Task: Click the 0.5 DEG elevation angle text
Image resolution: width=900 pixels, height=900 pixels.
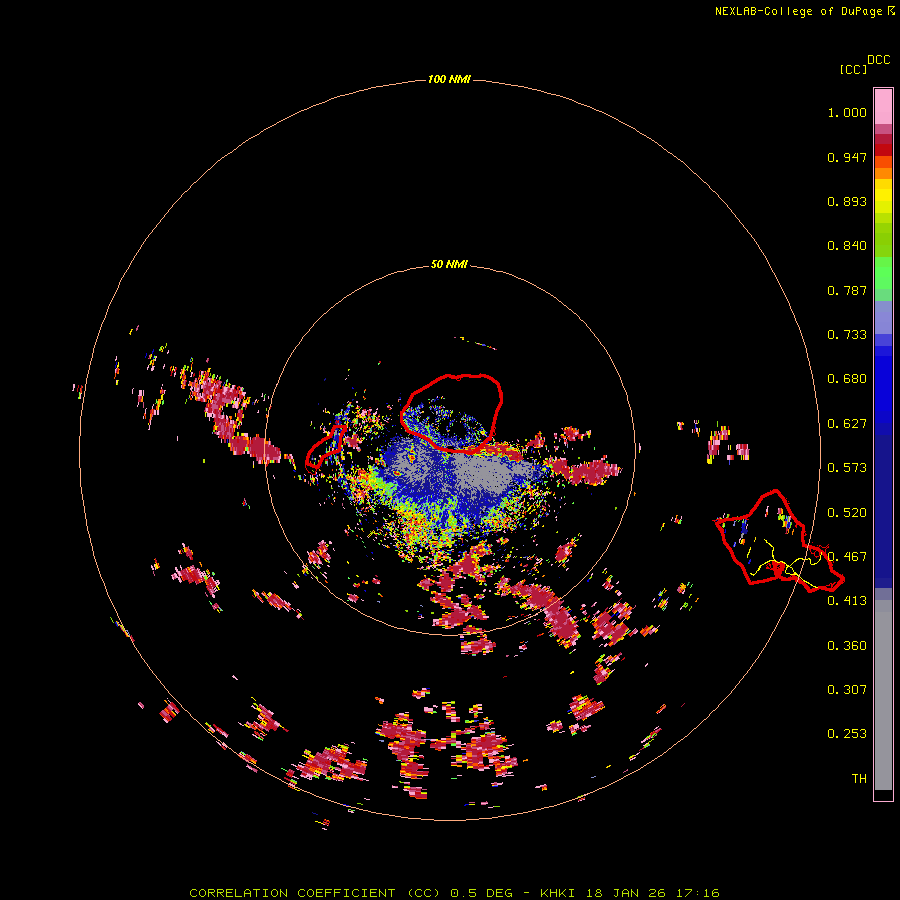Action: [483, 893]
